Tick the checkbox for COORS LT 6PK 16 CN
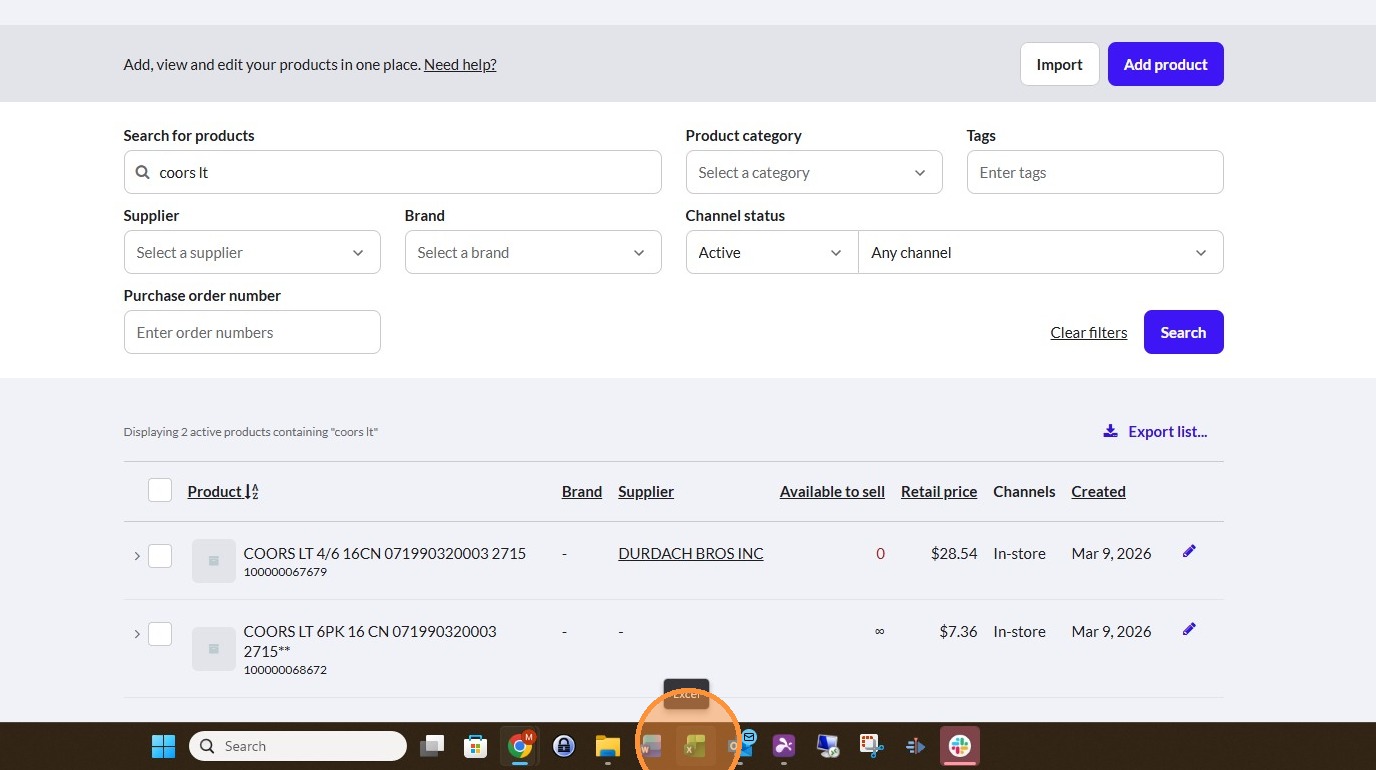This screenshot has height=770, width=1376. [160, 634]
